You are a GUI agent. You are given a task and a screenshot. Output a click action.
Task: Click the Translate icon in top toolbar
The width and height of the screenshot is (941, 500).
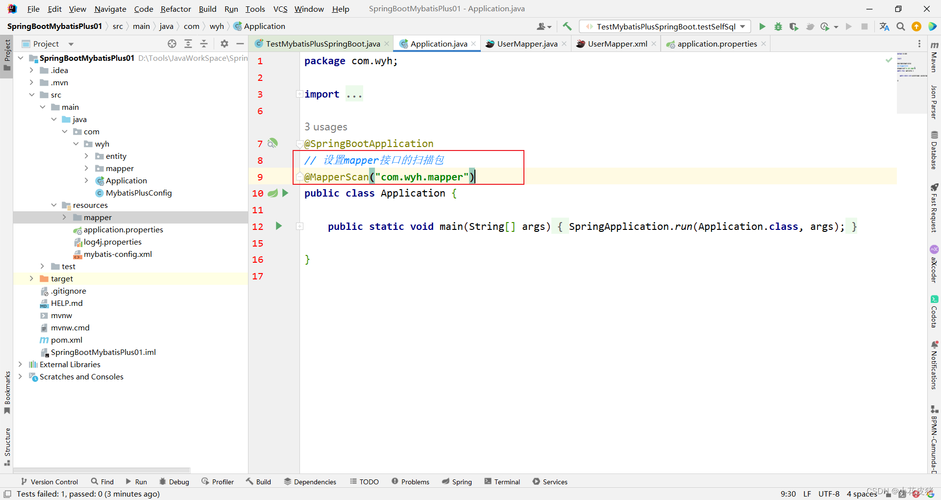(884, 27)
